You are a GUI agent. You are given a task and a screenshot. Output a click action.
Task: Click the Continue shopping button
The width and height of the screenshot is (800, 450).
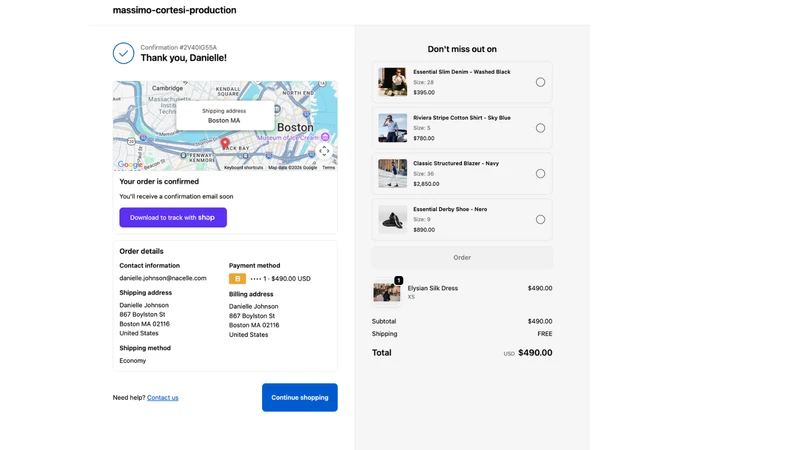299,397
